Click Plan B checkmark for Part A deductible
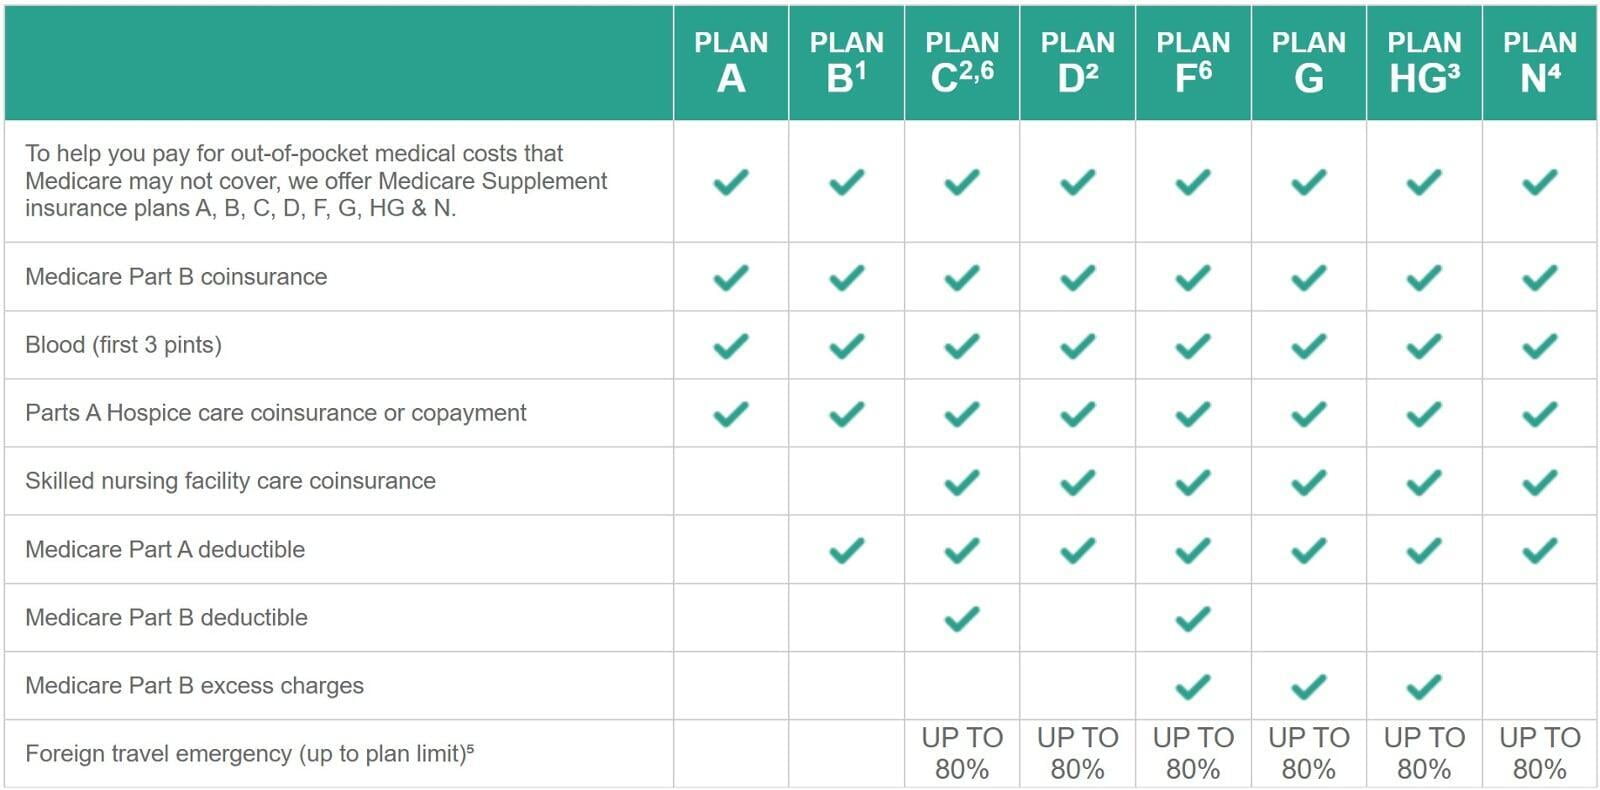This screenshot has height=790, width=1600. 847,550
